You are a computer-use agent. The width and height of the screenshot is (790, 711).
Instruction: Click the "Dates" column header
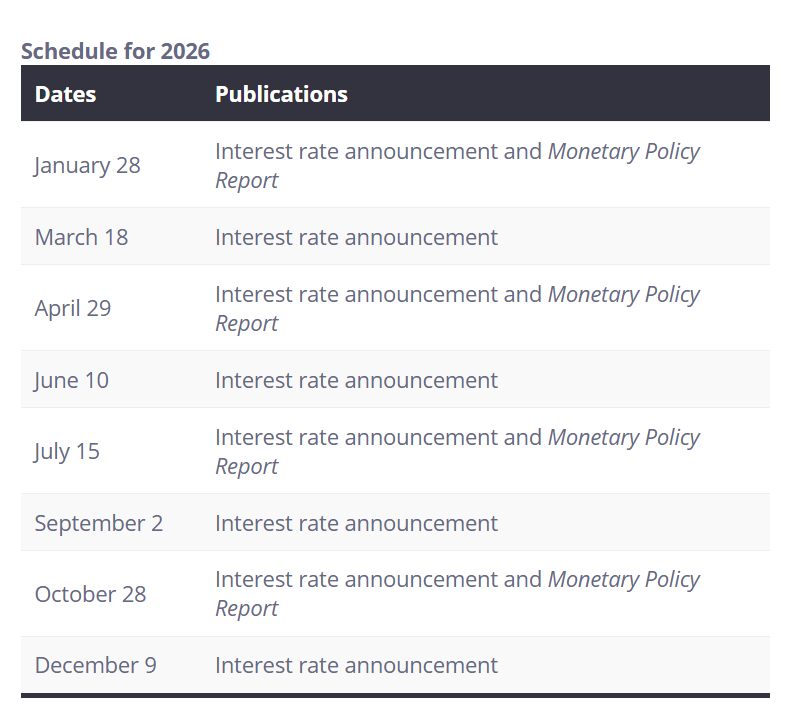[66, 94]
